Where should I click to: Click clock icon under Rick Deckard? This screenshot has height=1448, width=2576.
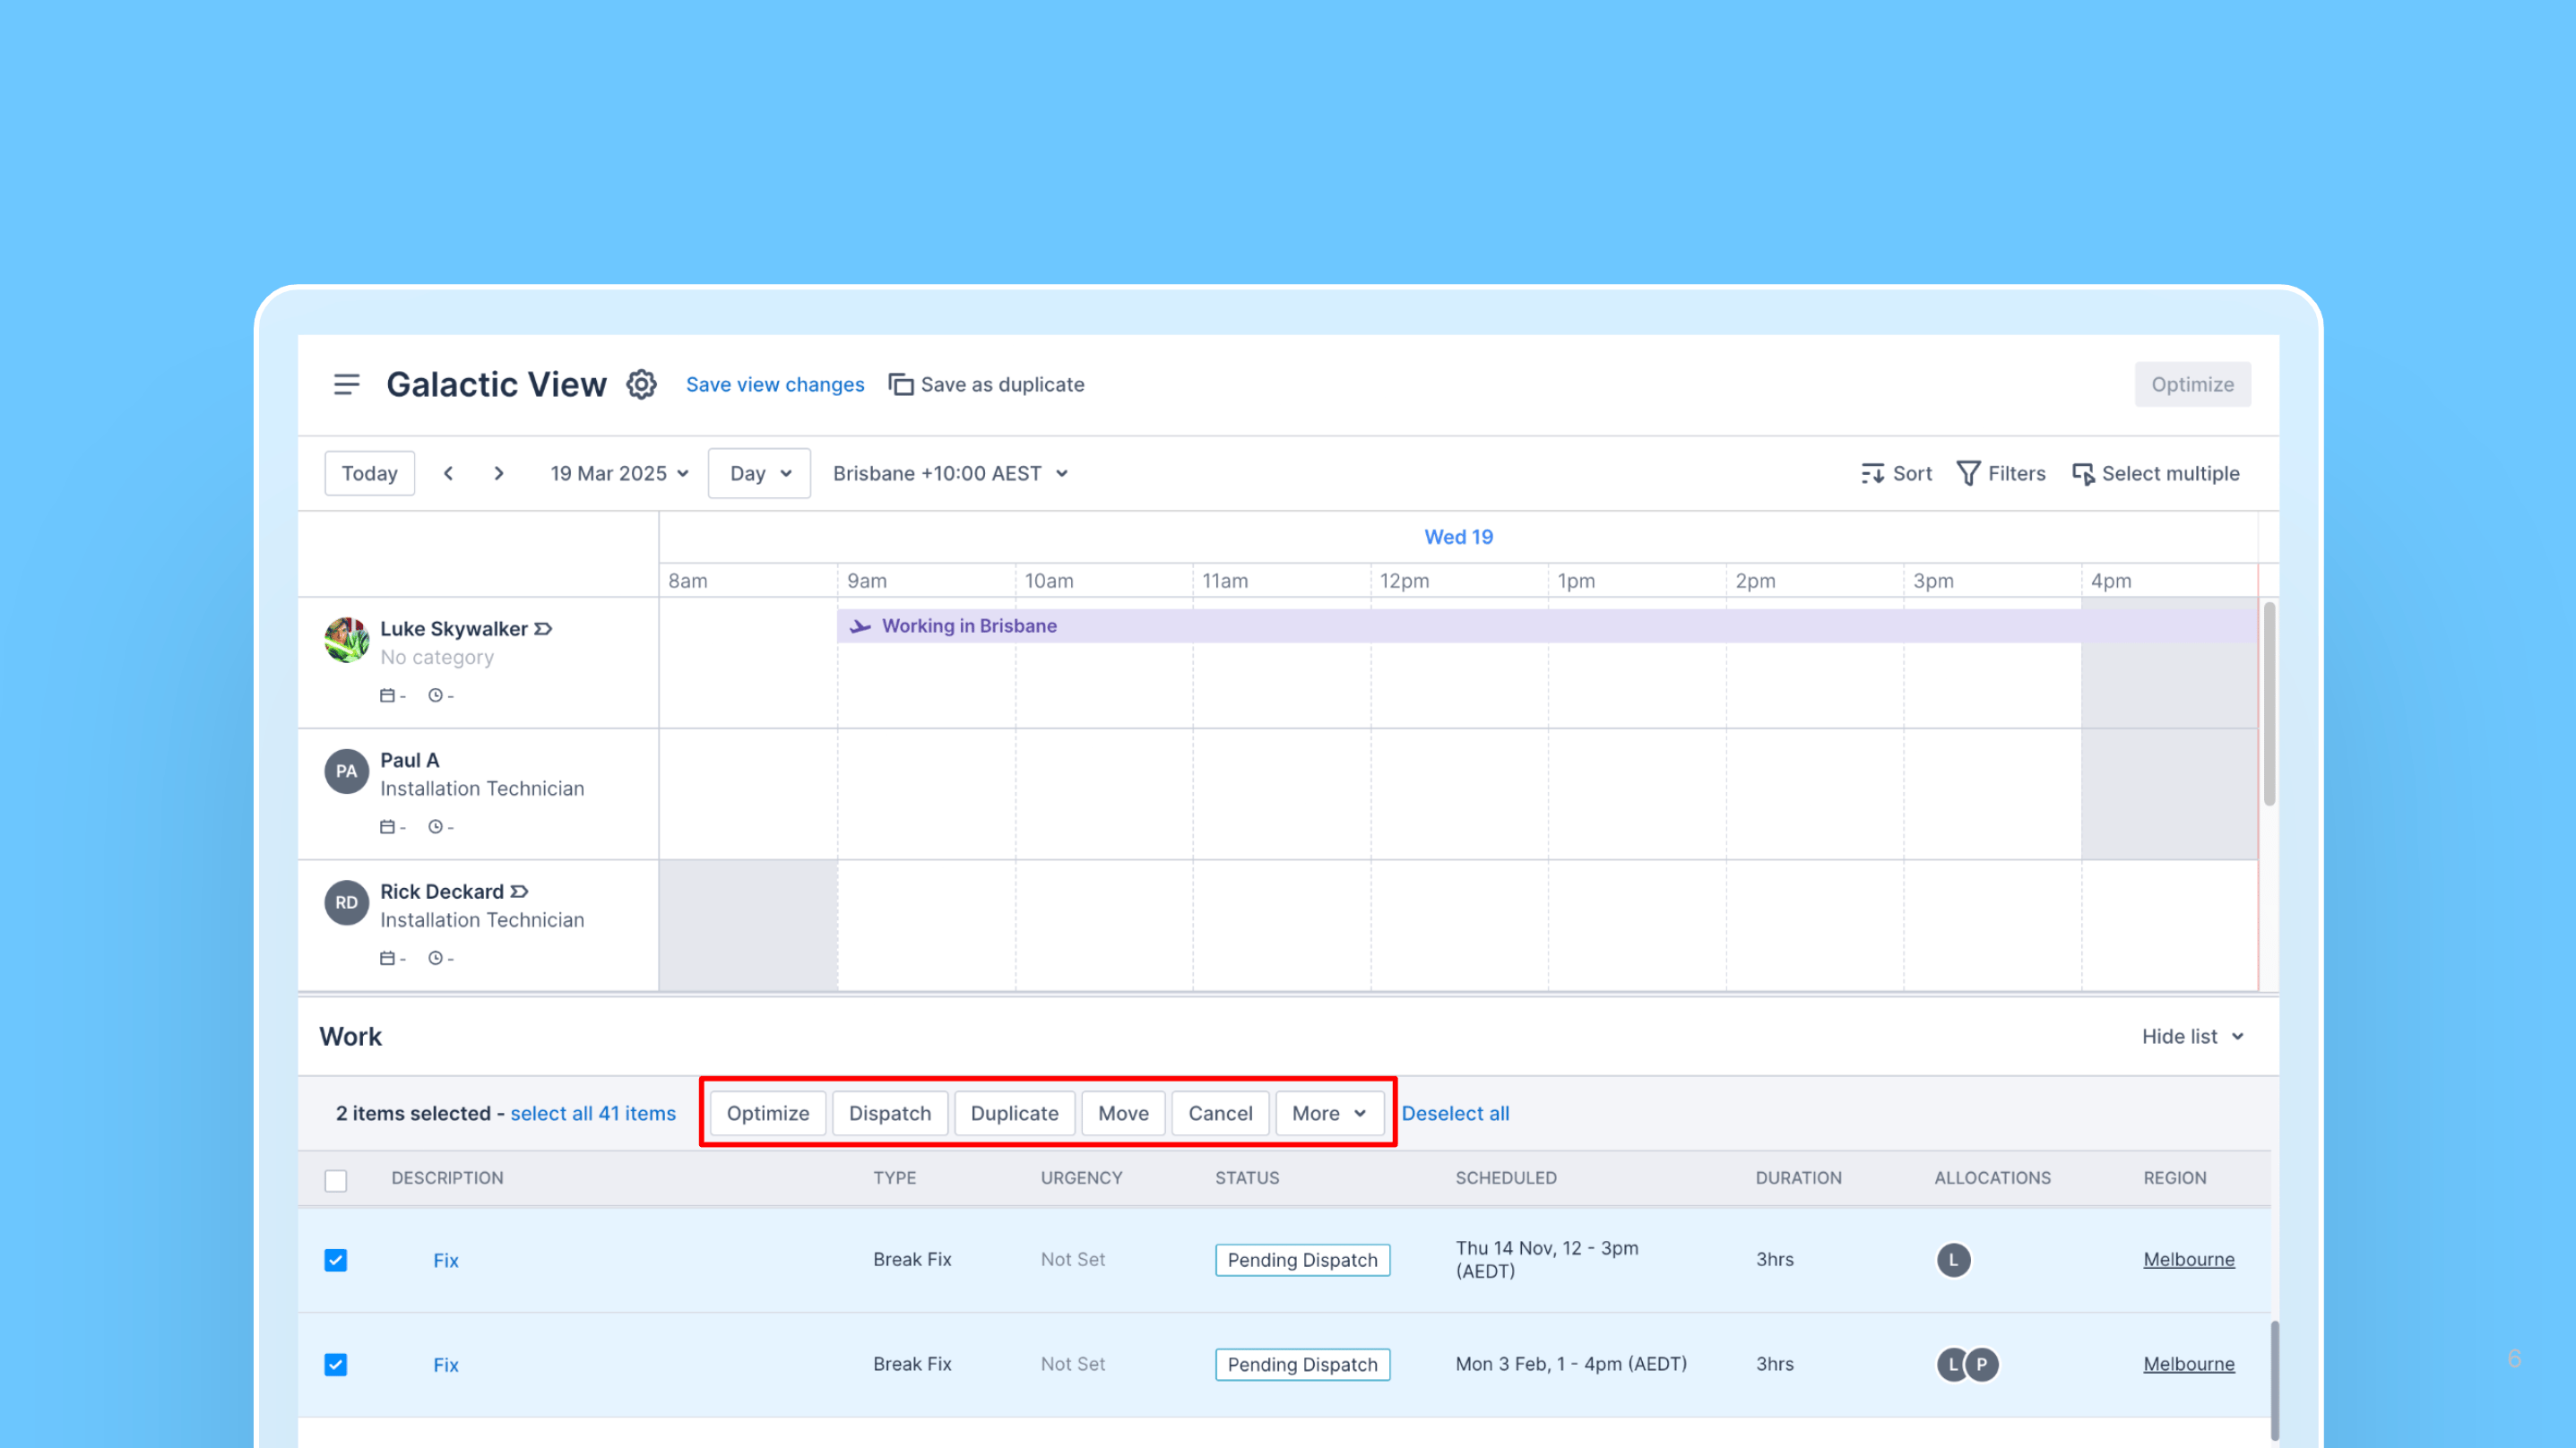click(x=435, y=958)
